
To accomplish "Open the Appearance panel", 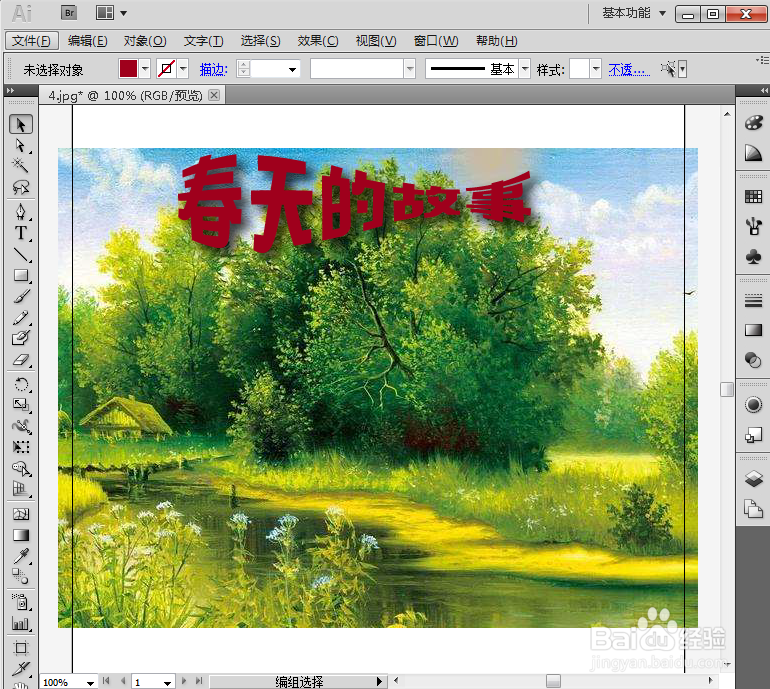I will pyautogui.click(x=753, y=405).
